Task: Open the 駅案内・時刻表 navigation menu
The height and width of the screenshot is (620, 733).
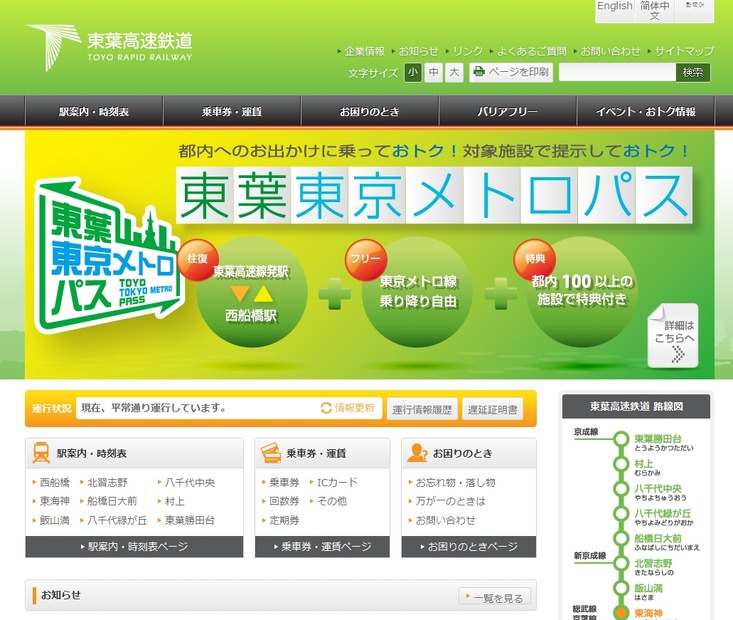Action: click(94, 111)
